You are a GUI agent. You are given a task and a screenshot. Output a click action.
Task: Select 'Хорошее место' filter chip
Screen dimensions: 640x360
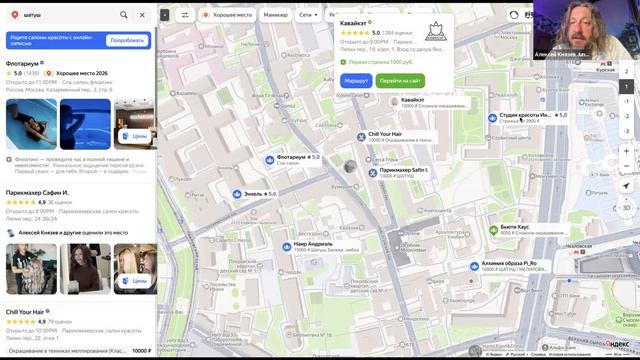coord(227,15)
